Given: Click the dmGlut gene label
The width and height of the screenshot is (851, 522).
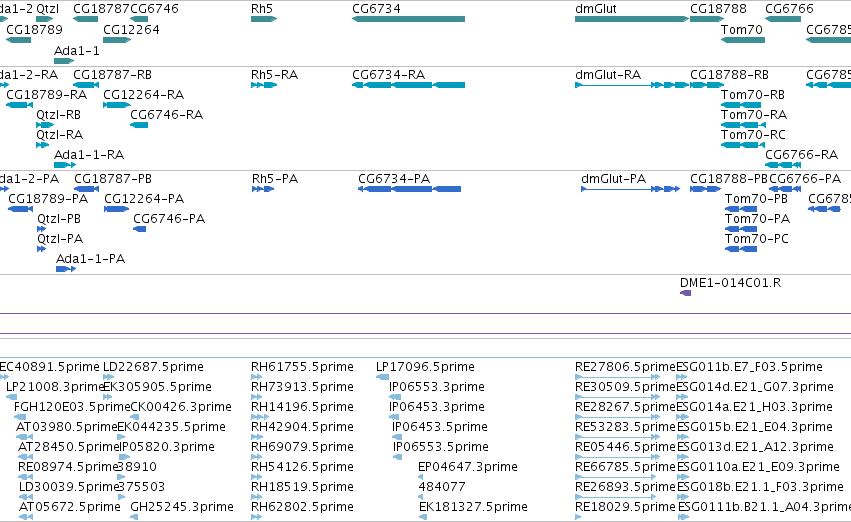Looking at the screenshot, I should (x=595, y=9).
